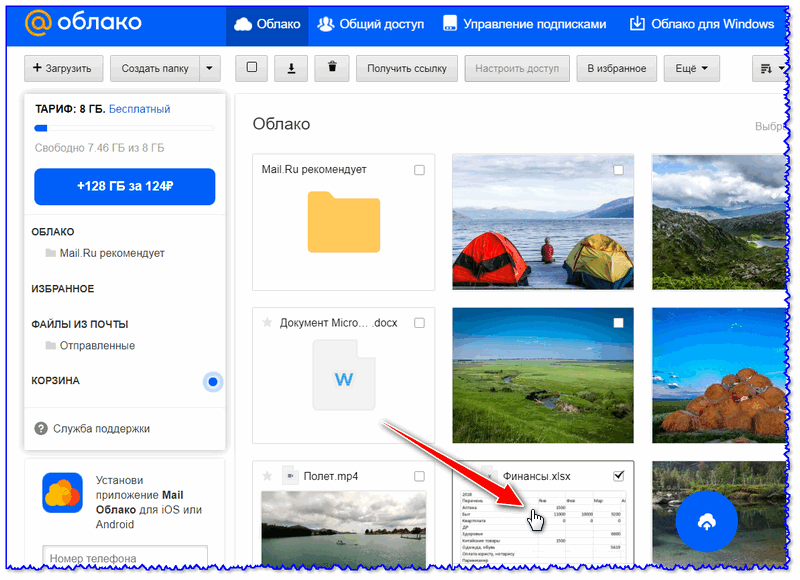The height and width of the screenshot is (580, 800).
Task: Select ОБЛАКО section in sidebar
Action: tap(53, 232)
